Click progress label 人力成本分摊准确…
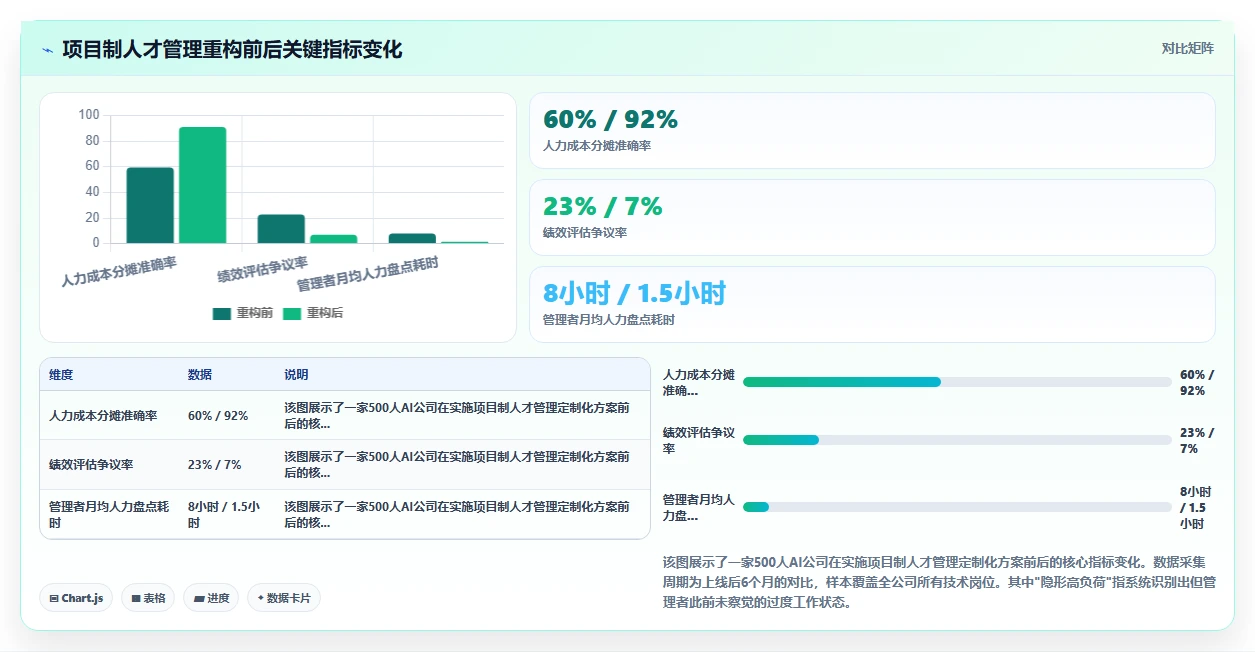Image resolution: width=1255 pixels, height=652 pixels. pos(699,383)
